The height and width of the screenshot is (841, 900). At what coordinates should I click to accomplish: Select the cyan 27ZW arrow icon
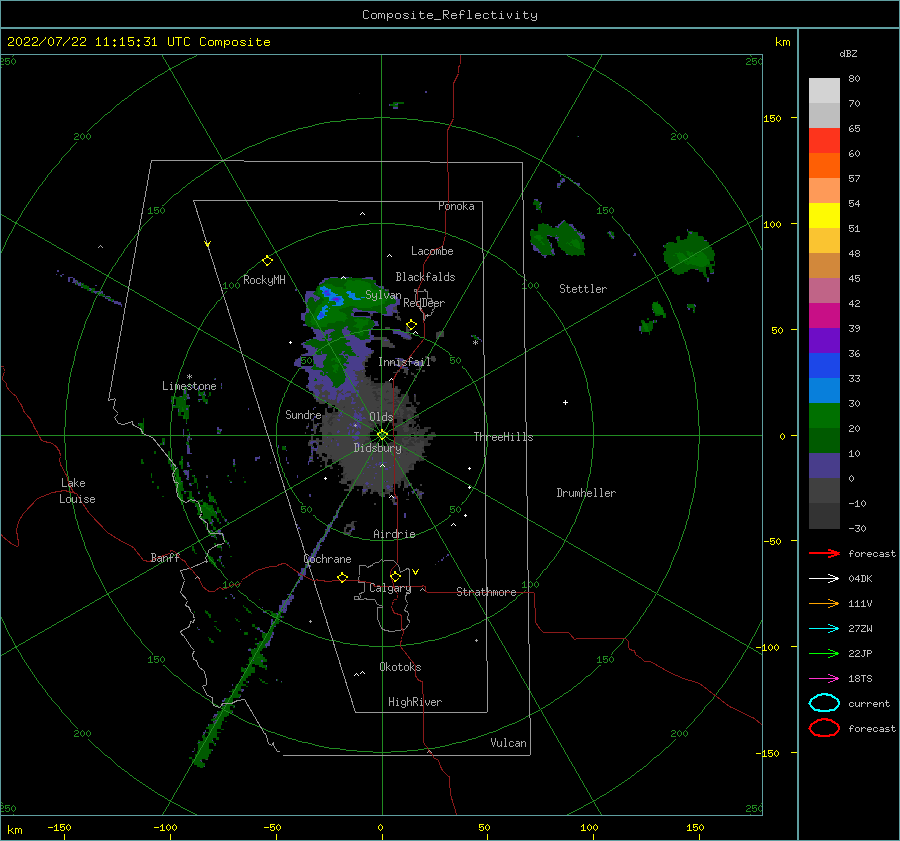[824, 629]
